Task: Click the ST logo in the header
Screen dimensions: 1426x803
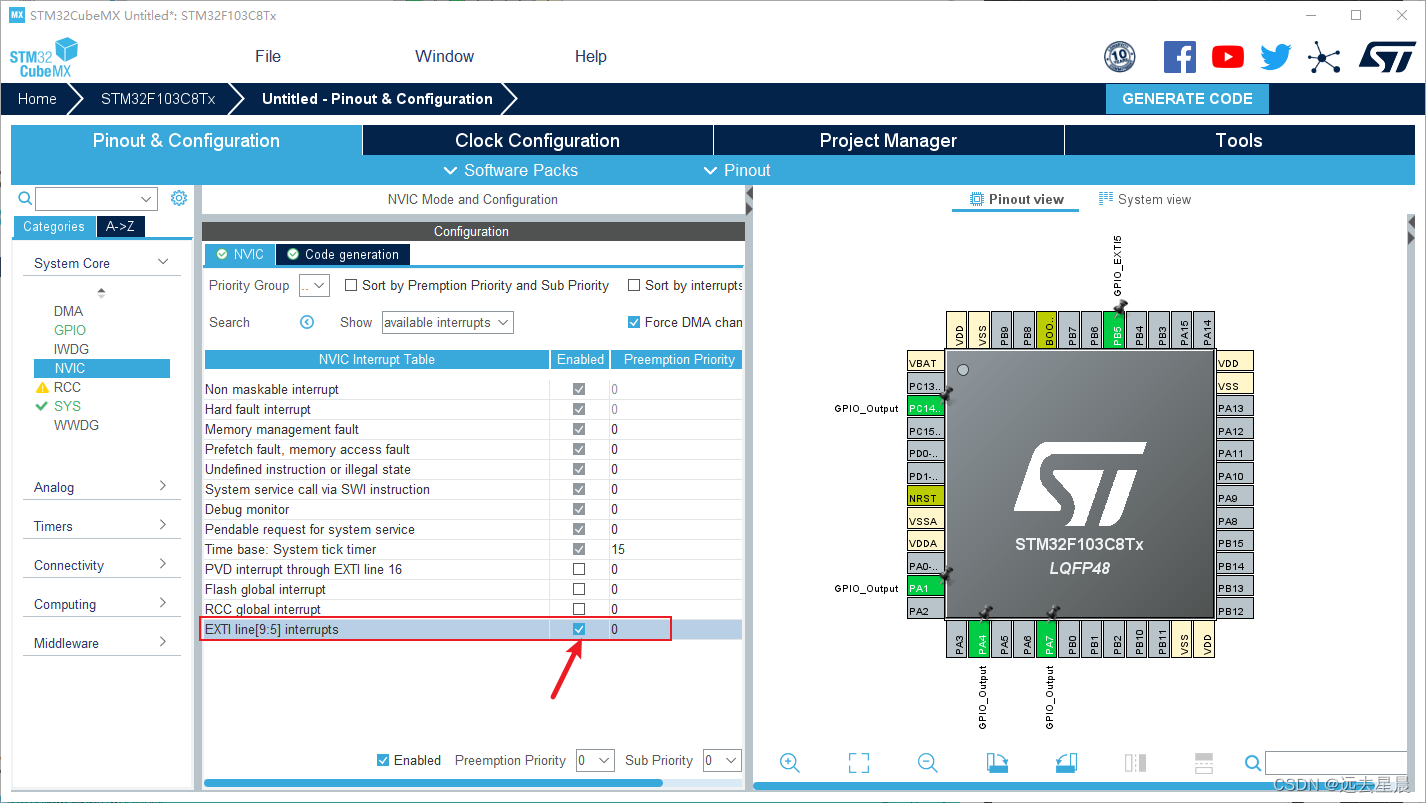Action: coord(1387,56)
